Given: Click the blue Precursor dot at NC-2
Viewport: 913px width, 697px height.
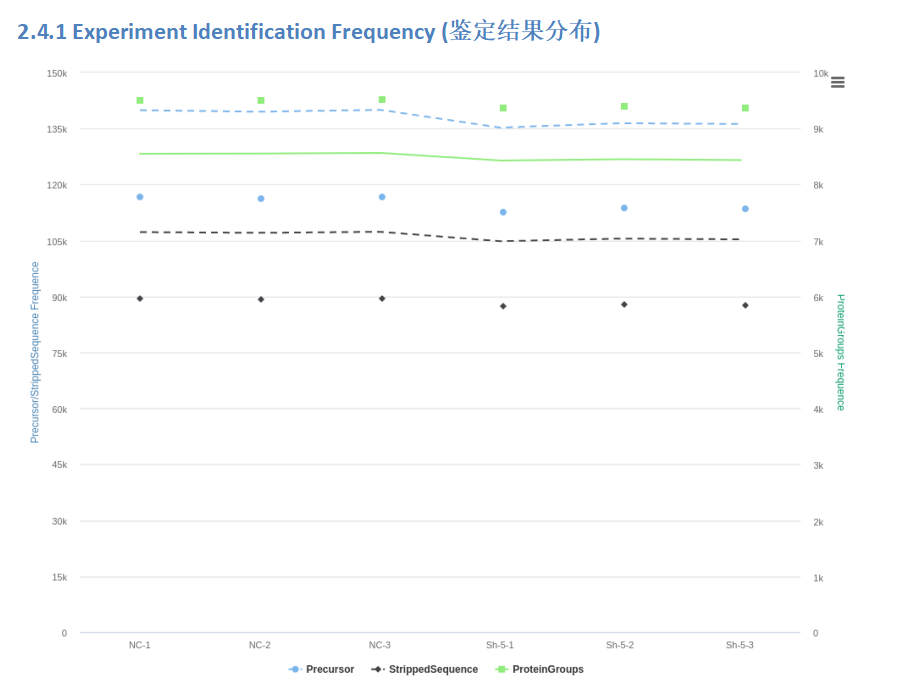Looking at the screenshot, I should (261, 199).
